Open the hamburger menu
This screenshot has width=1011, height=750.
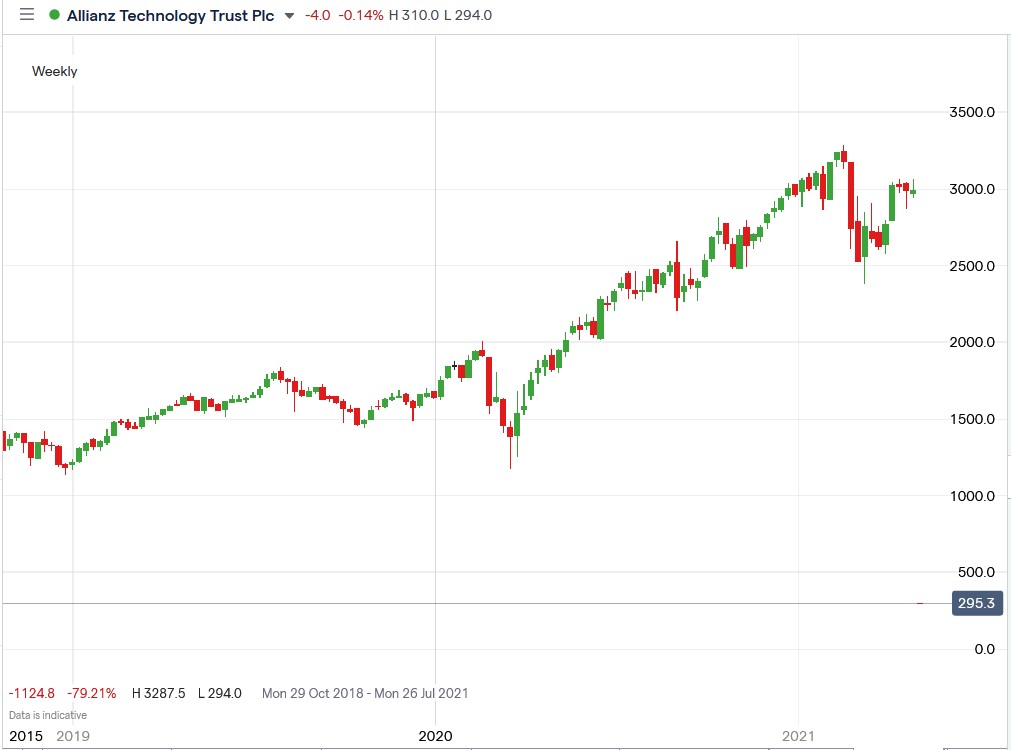pyautogui.click(x=26, y=15)
